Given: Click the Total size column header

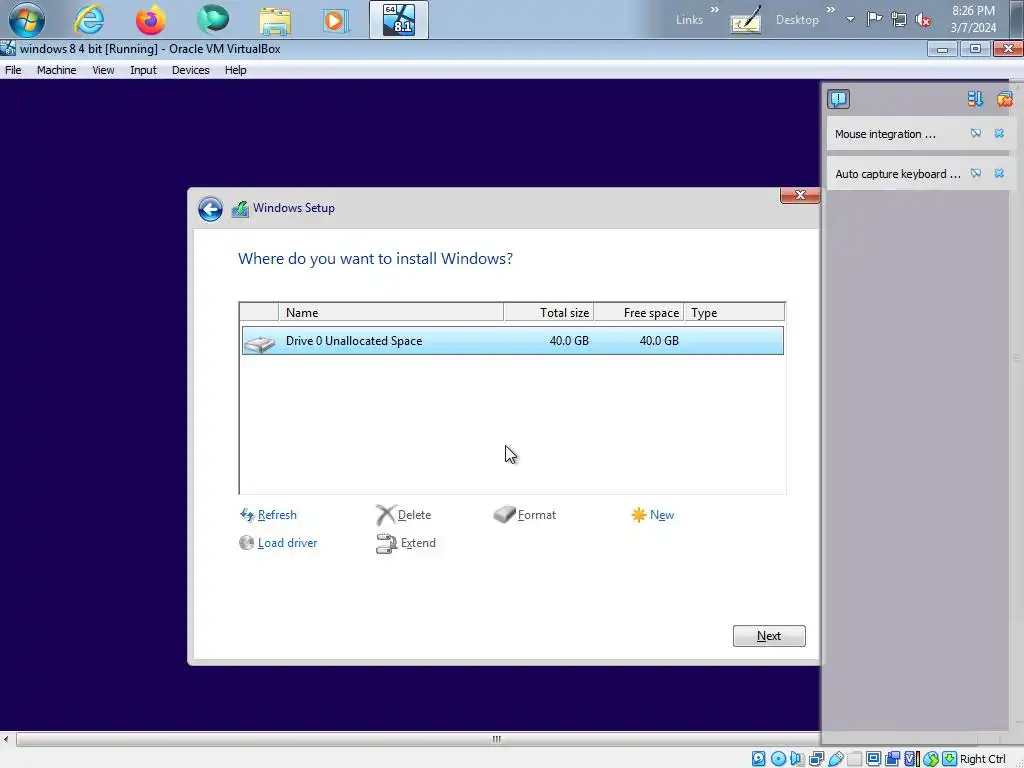Looking at the screenshot, I should tap(549, 313).
